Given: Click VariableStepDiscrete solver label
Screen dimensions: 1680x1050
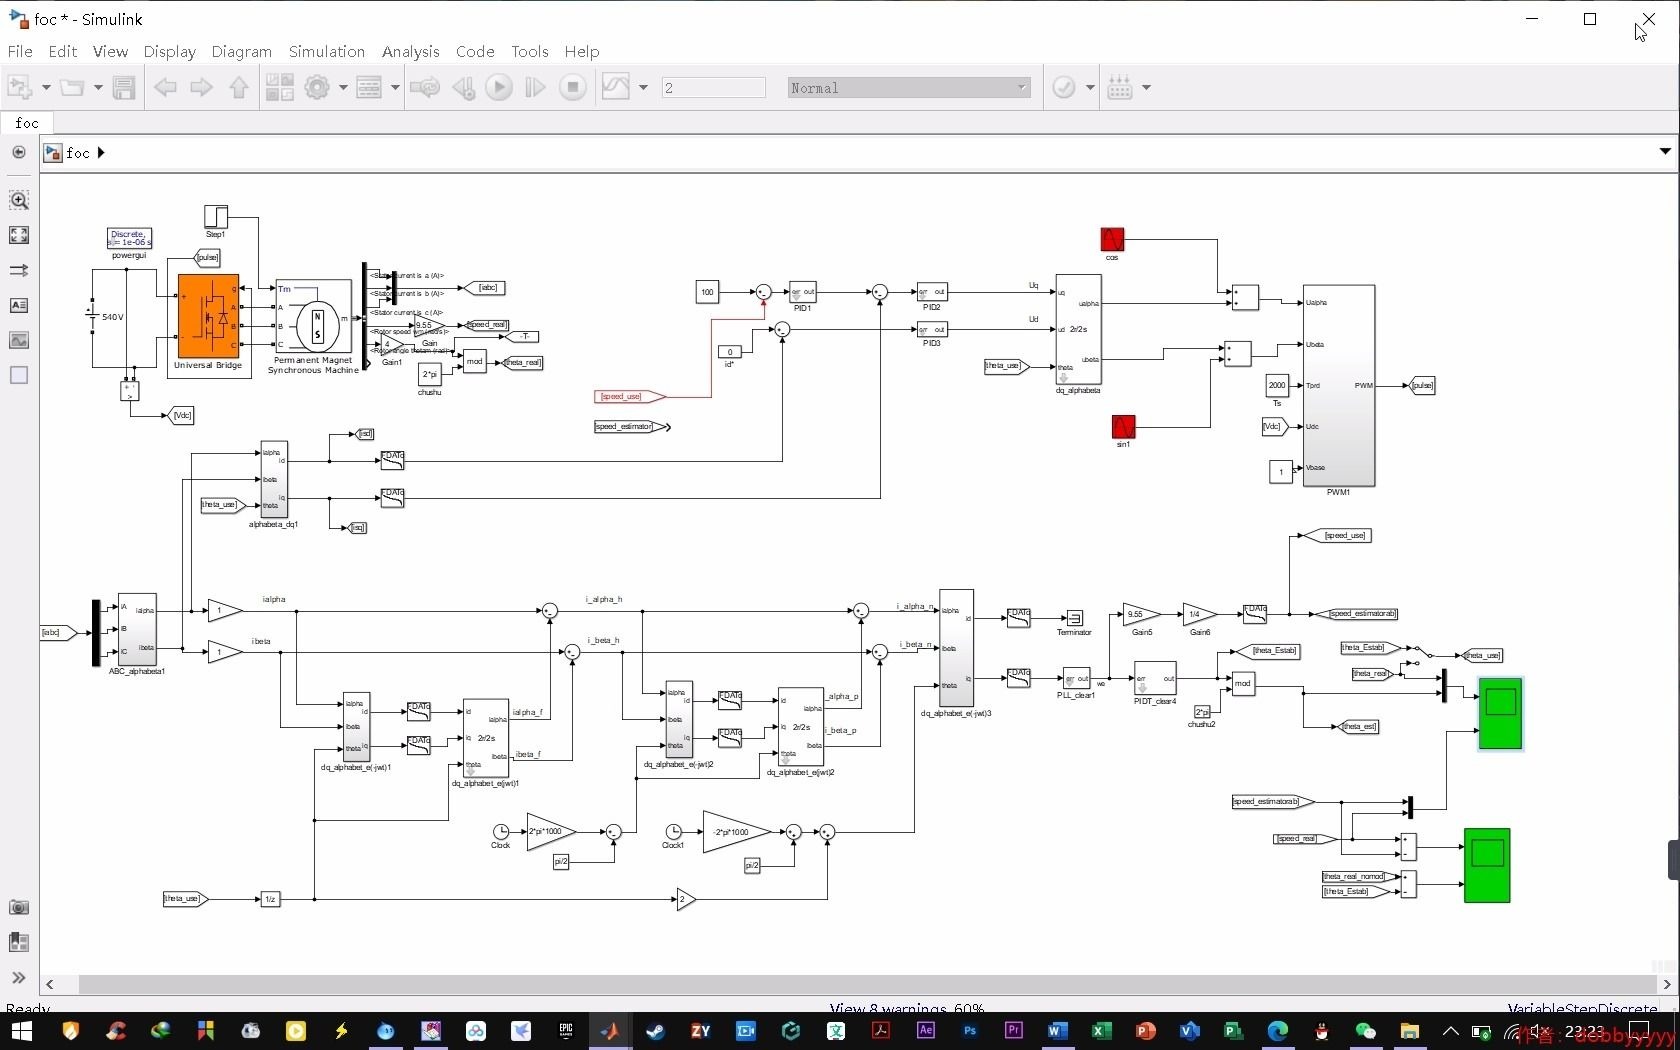Looking at the screenshot, I should (1583, 1008).
